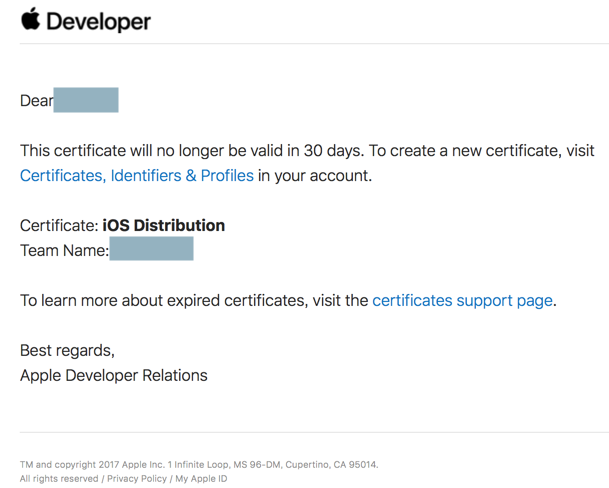The image size is (609, 488).
Task: Click the All rights reserved text
Action: tap(59, 479)
